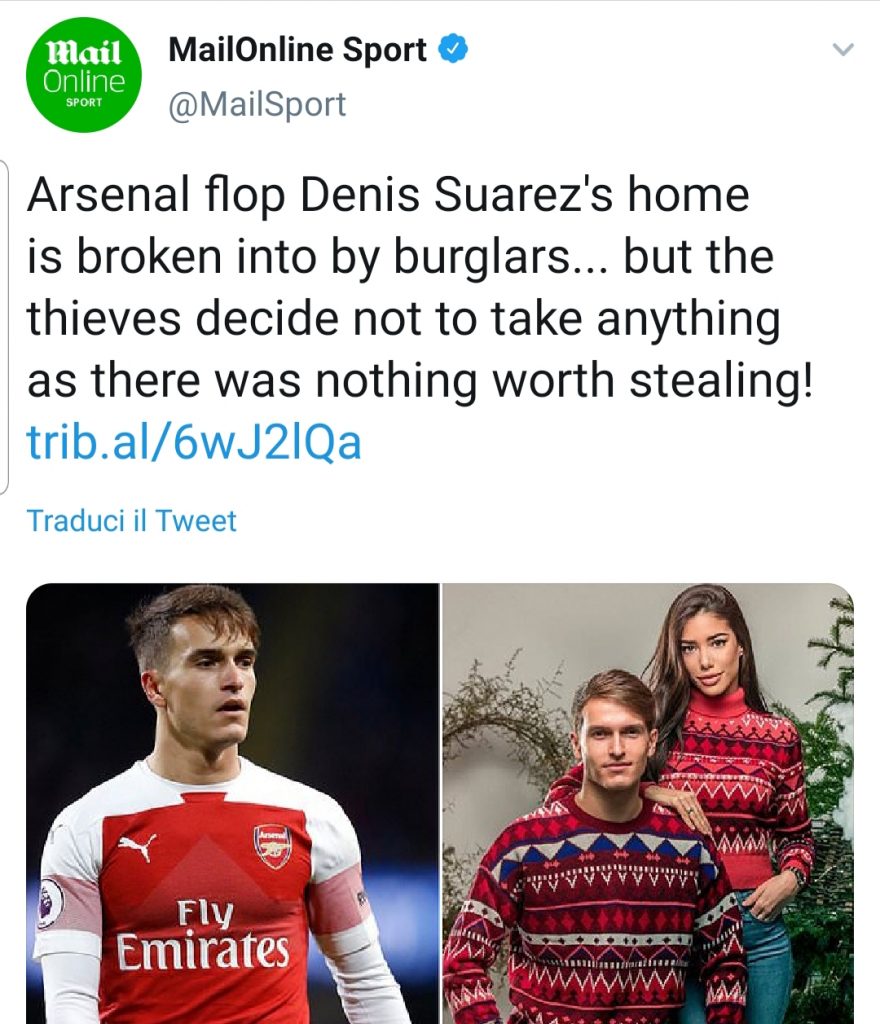Open the @MailSport handle profile
Viewport: 880px width, 1024px height.
(257, 104)
